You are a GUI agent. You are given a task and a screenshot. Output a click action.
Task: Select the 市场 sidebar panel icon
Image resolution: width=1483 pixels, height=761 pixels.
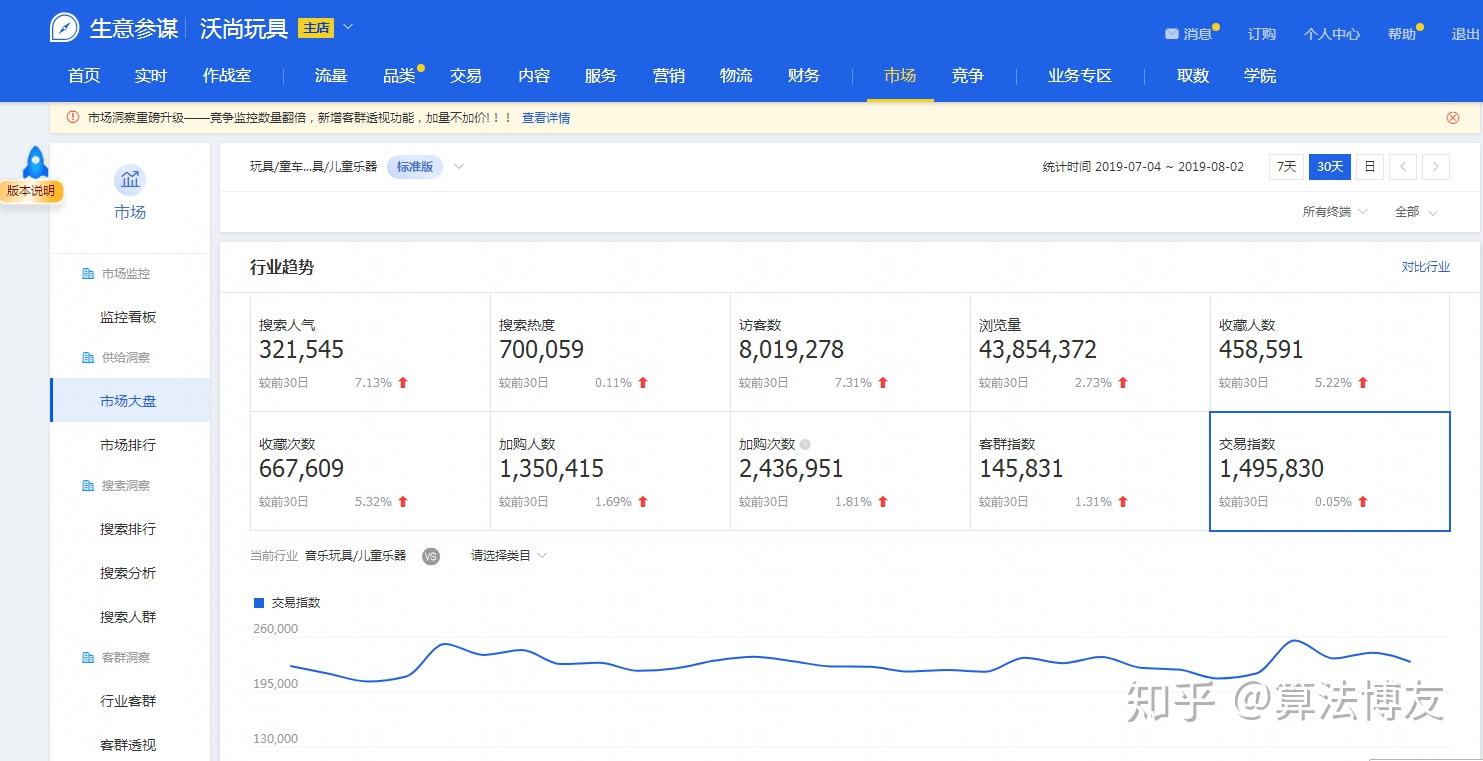pos(129,180)
